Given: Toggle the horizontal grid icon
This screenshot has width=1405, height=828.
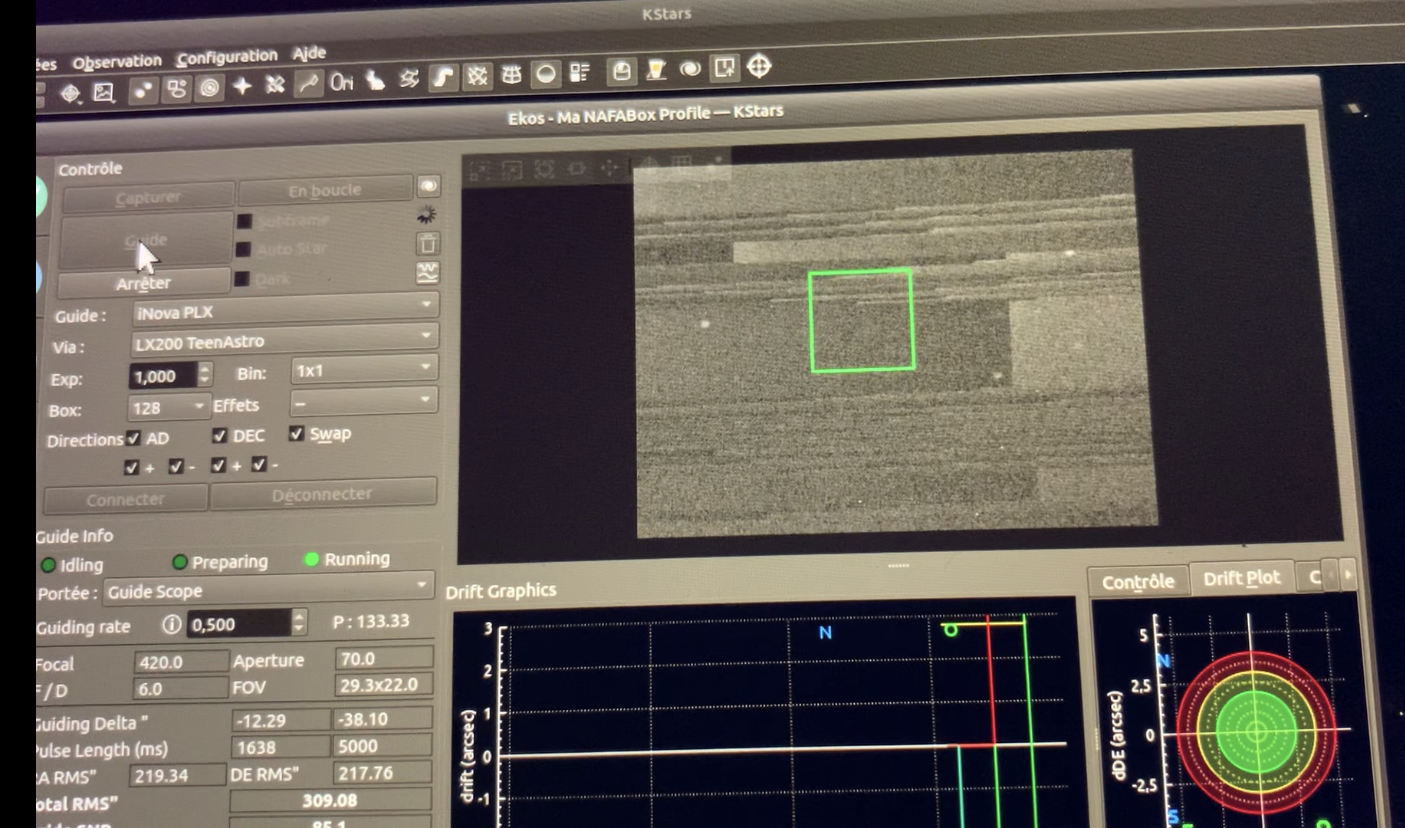Looking at the screenshot, I should pyautogui.click(x=512, y=73).
